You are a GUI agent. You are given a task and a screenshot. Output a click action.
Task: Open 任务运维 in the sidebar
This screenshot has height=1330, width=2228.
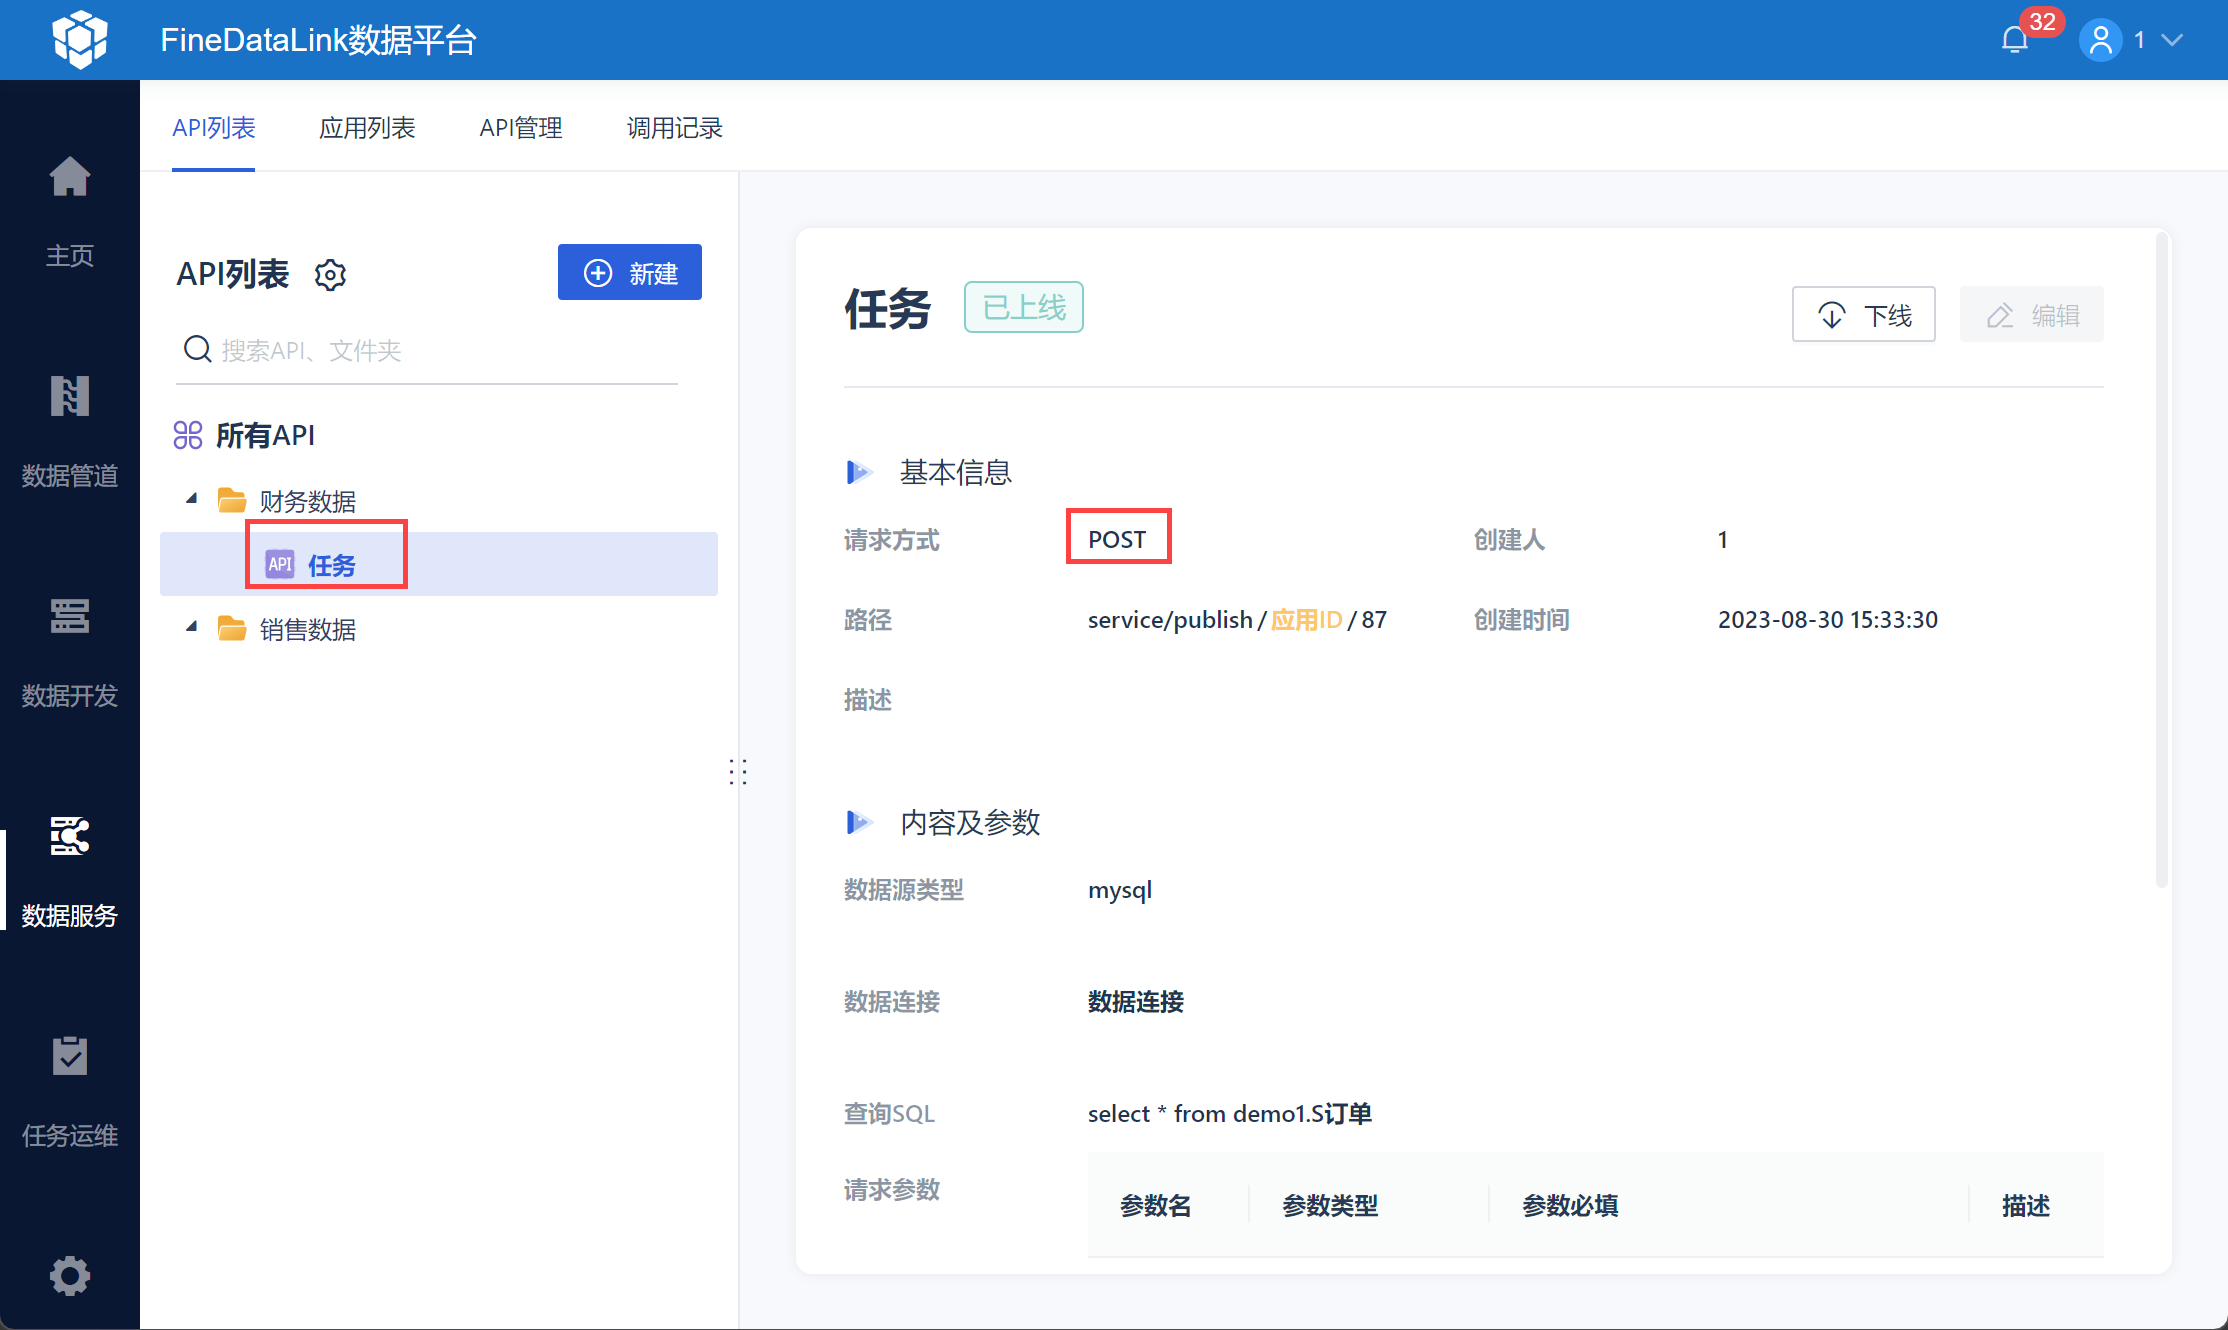pyautogui.click(x=70, y=1091)
